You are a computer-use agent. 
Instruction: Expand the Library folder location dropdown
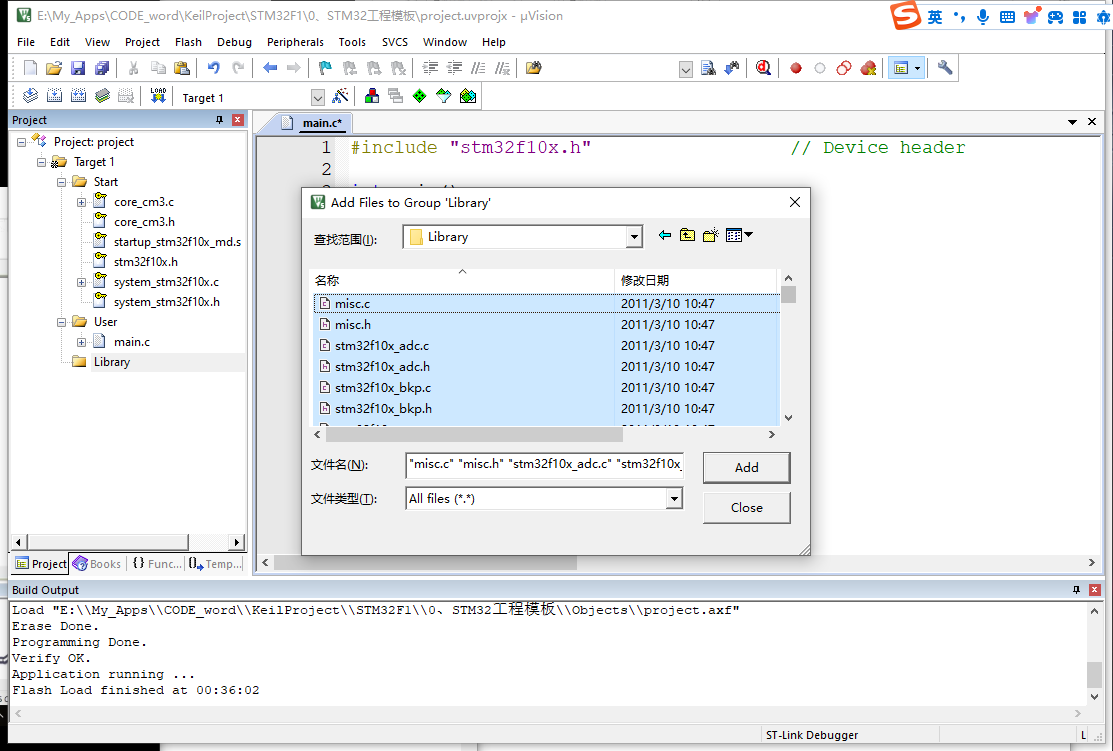tap(634, 237)
